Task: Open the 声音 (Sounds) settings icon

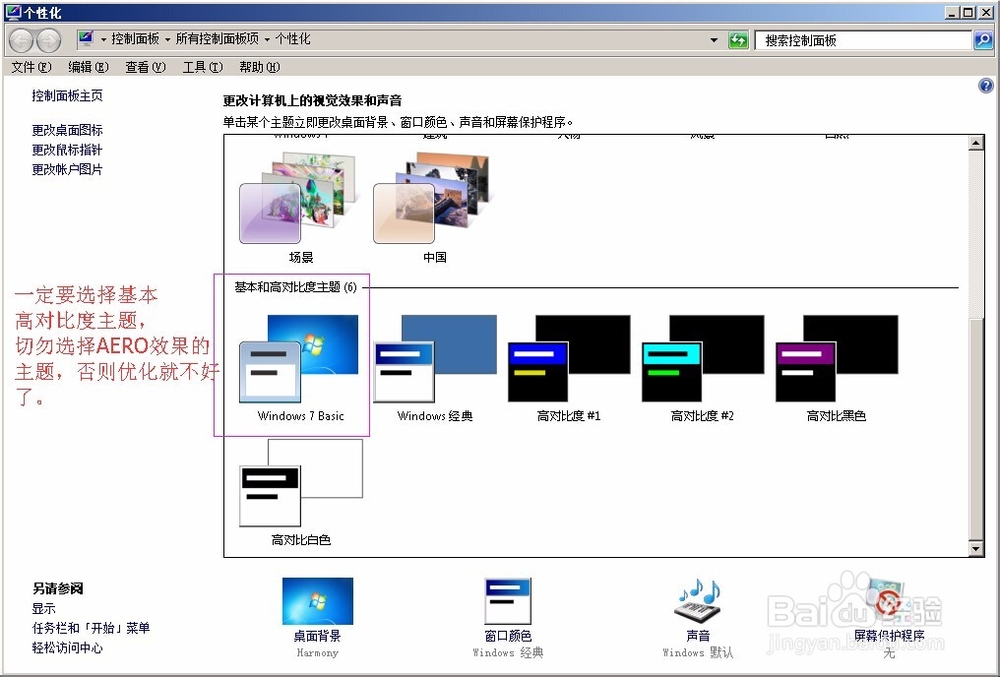Action: click(697, 600)
